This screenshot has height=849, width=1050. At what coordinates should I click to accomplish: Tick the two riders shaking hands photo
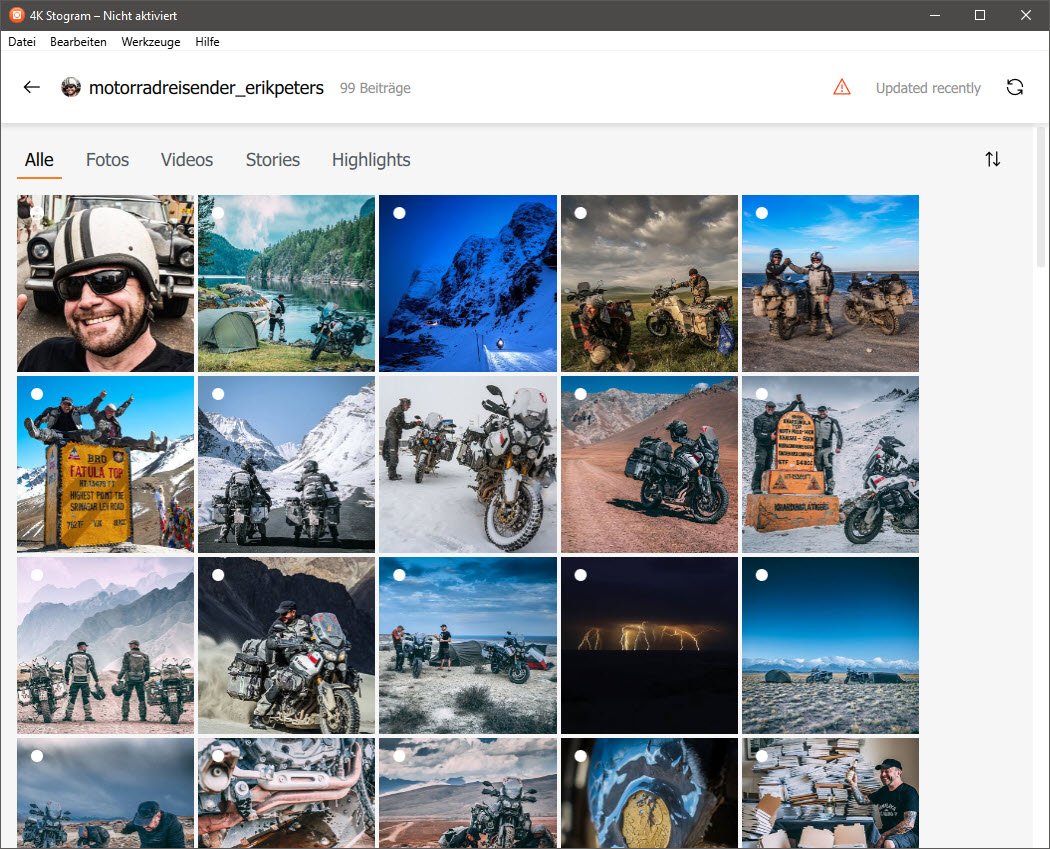(761, 213)
